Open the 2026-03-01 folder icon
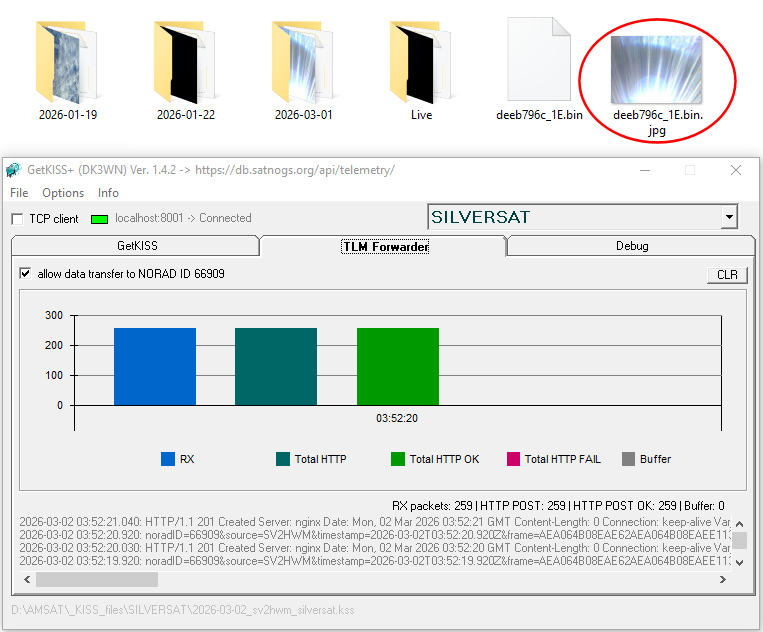Image resolution: width=763 pixels, height=632 pixels. click(304, 62)
